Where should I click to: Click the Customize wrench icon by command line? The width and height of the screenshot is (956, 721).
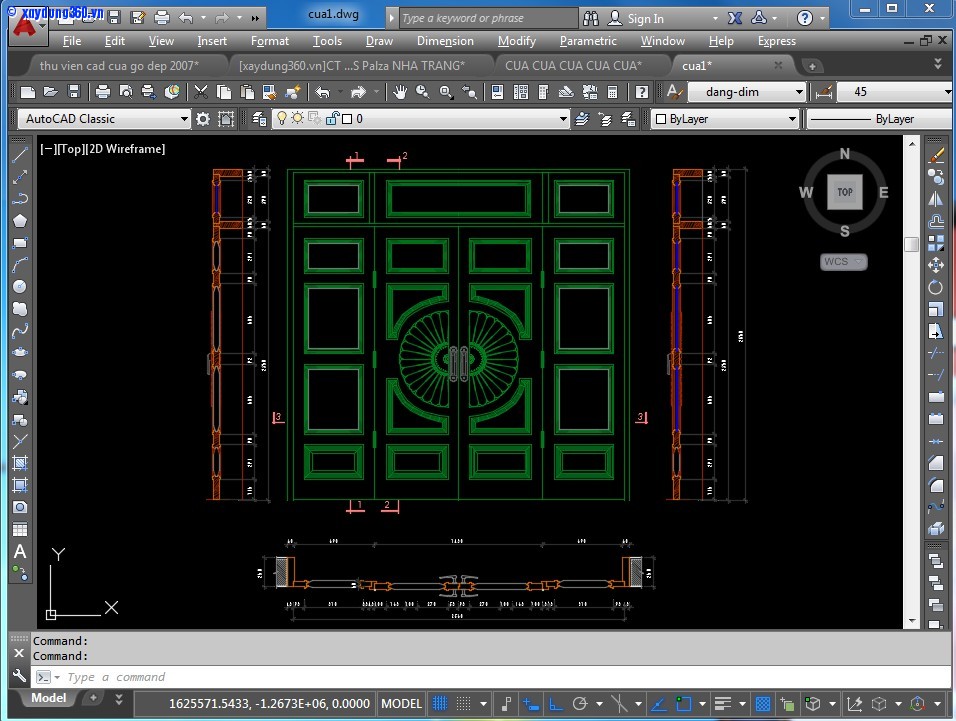pyautogui.click(x=19, y=677)
